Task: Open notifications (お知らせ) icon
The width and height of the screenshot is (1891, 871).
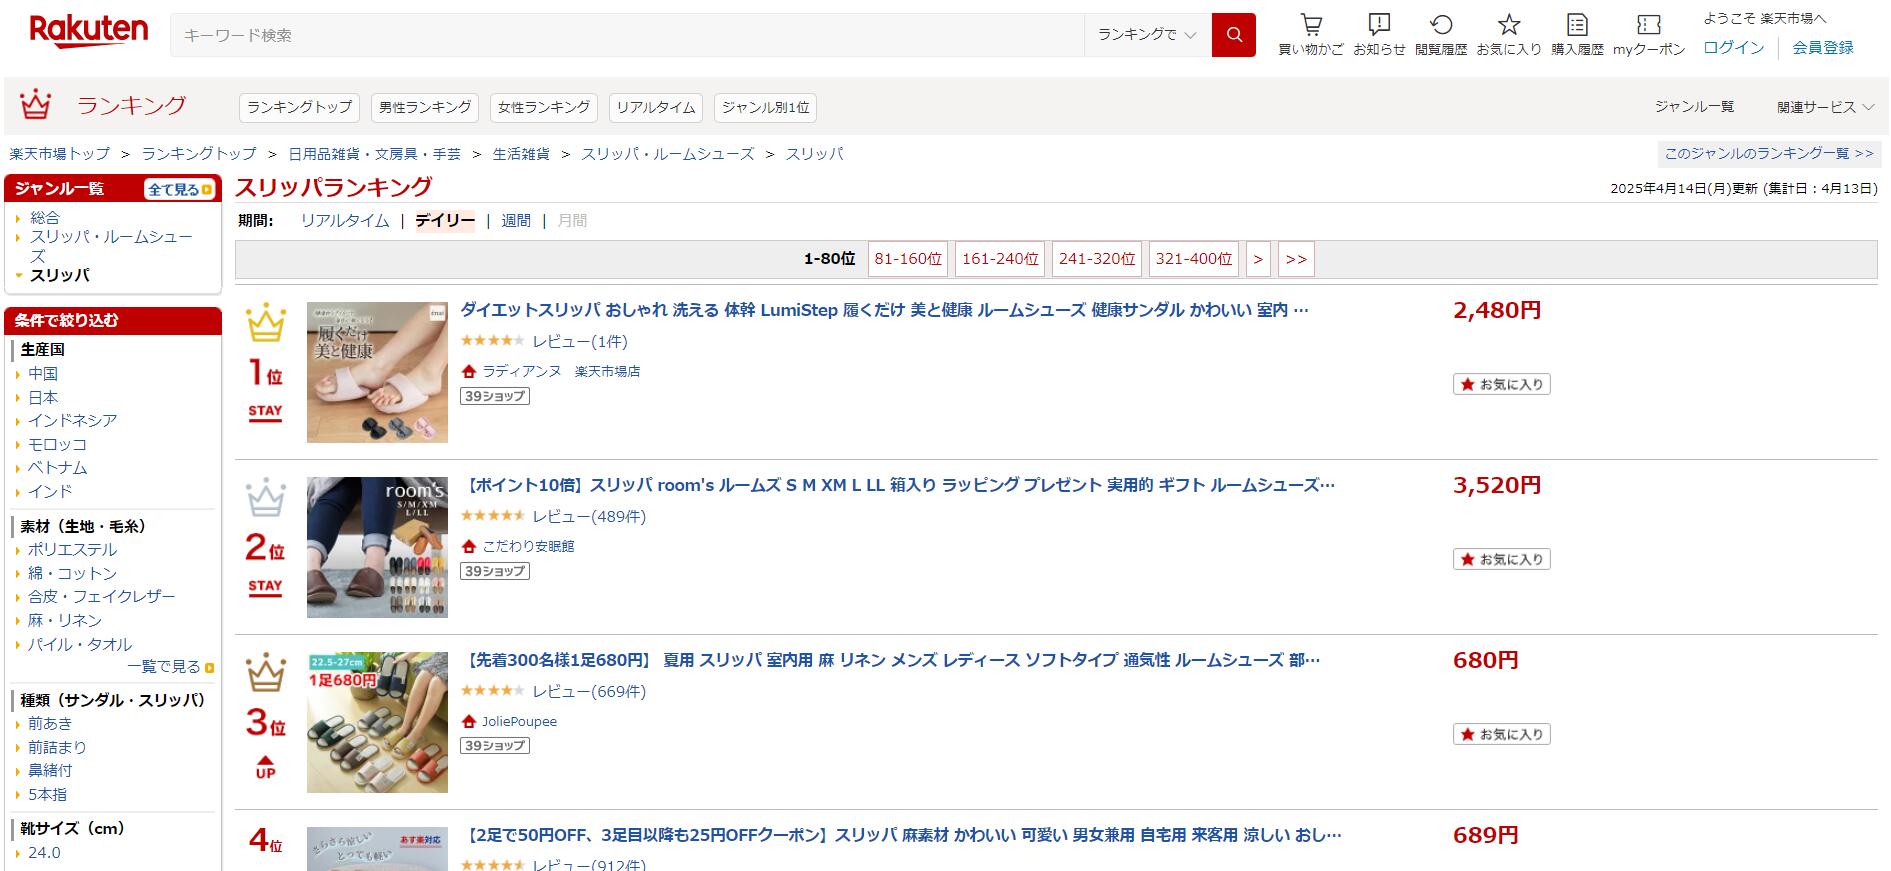Action: point(1379,35)
